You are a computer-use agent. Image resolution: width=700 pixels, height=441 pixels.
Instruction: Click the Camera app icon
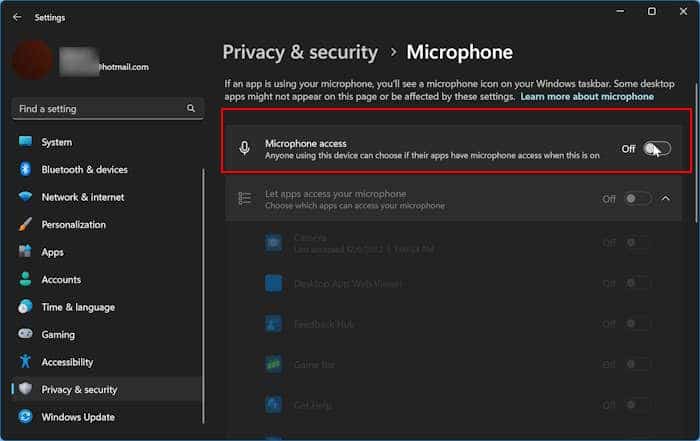pyautogui.click(x=274, y=243)
